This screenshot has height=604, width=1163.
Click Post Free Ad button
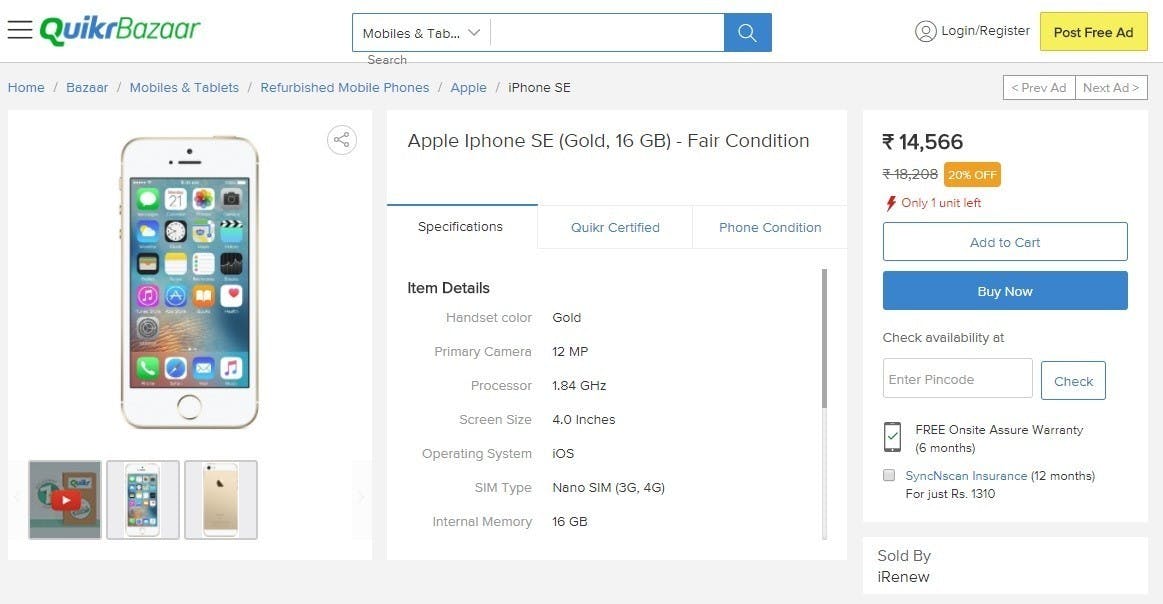1093,32
